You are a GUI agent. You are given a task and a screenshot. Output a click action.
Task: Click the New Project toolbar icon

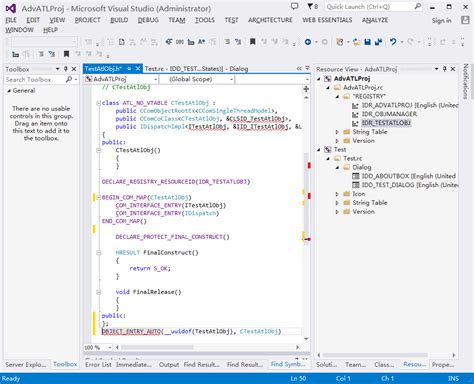tap(340, 42)
